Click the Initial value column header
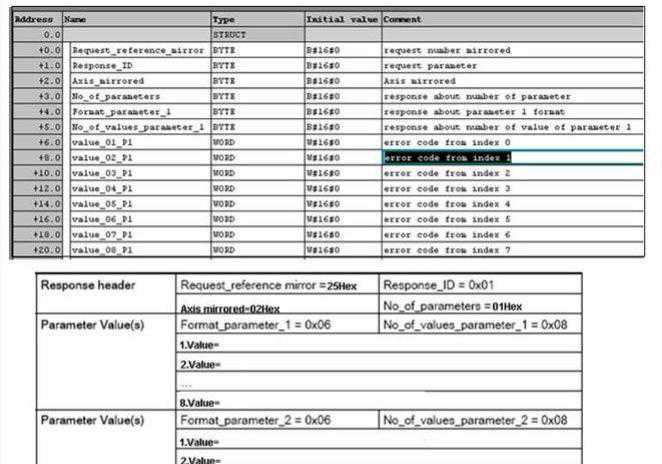The width and height of the screenshot is (662, 464). [341, 19]
